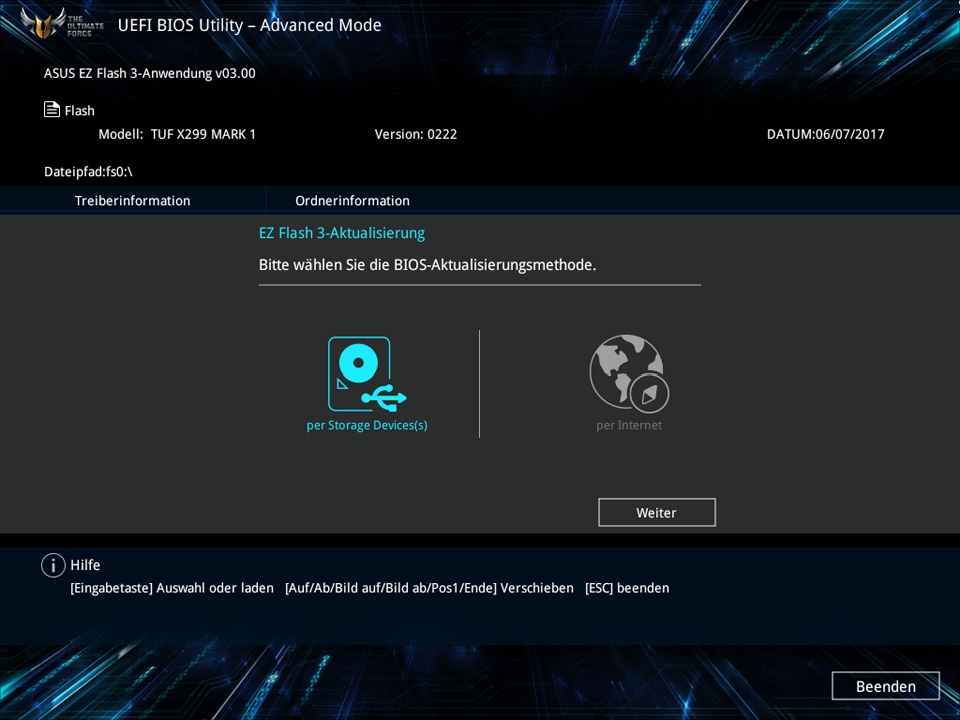Click the Beenden button
Viewport: 960px width, 720px height.
coord(885,686)
